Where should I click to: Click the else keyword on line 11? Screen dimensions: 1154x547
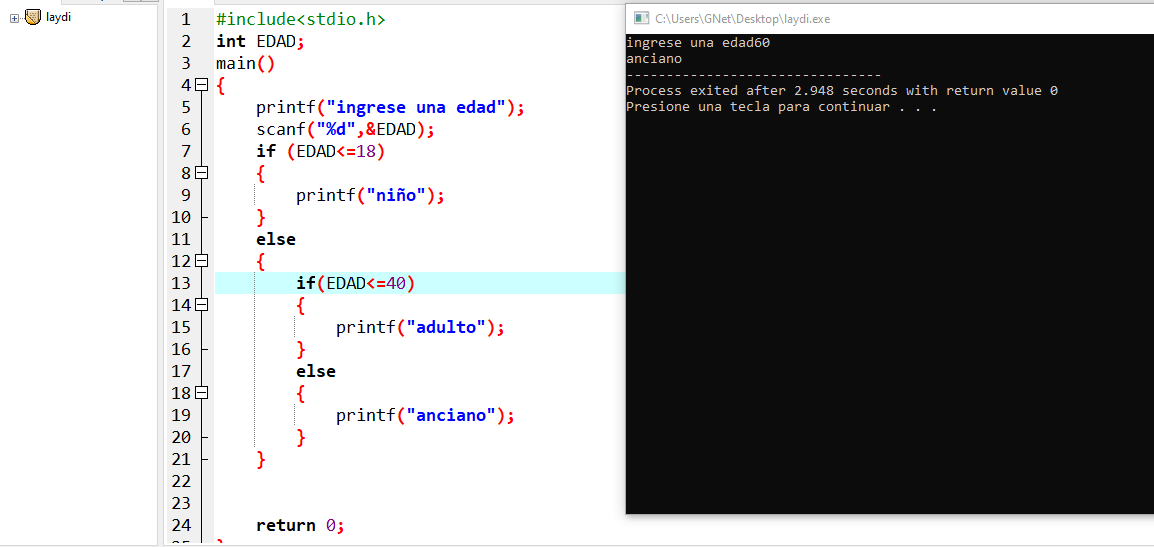275,239
